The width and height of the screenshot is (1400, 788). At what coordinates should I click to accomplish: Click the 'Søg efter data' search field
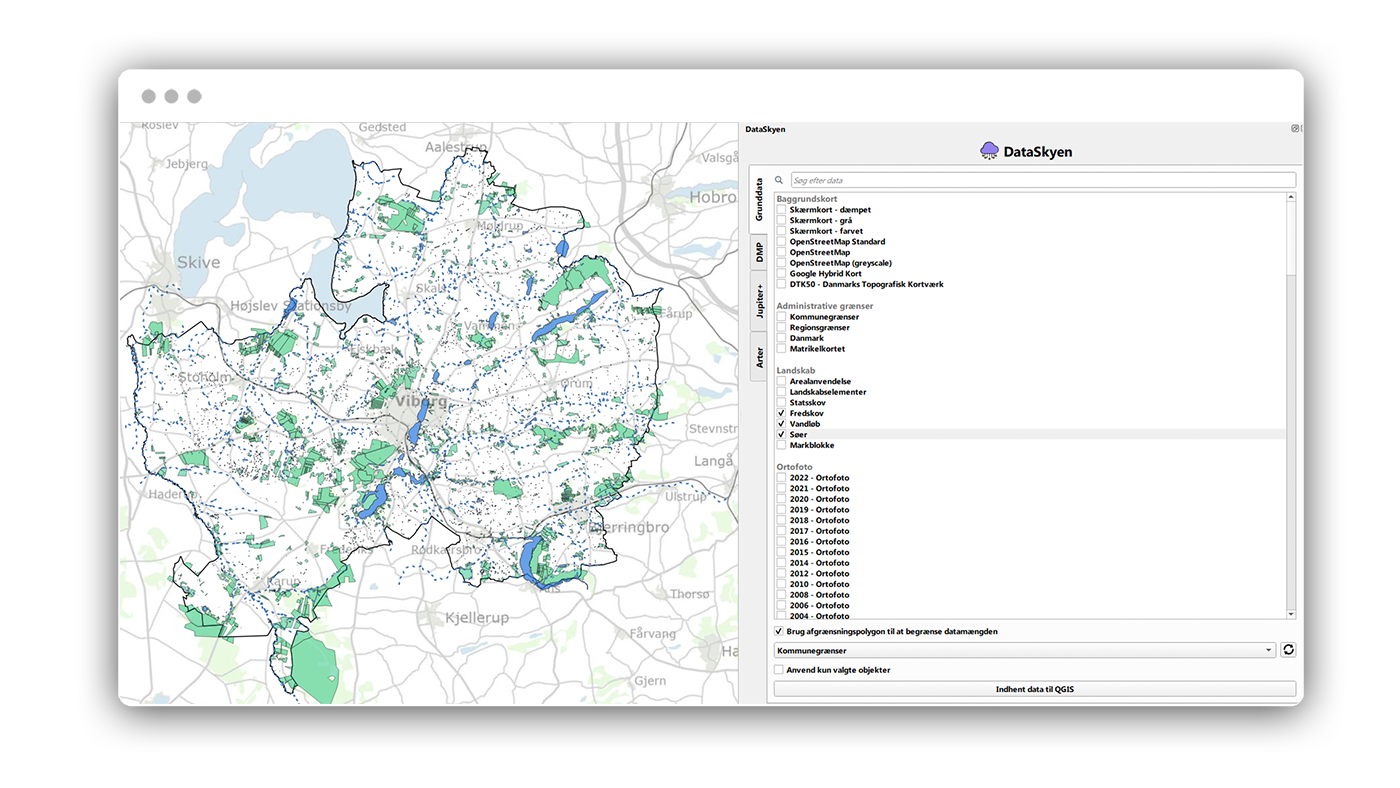click(x=1042, y=180)
